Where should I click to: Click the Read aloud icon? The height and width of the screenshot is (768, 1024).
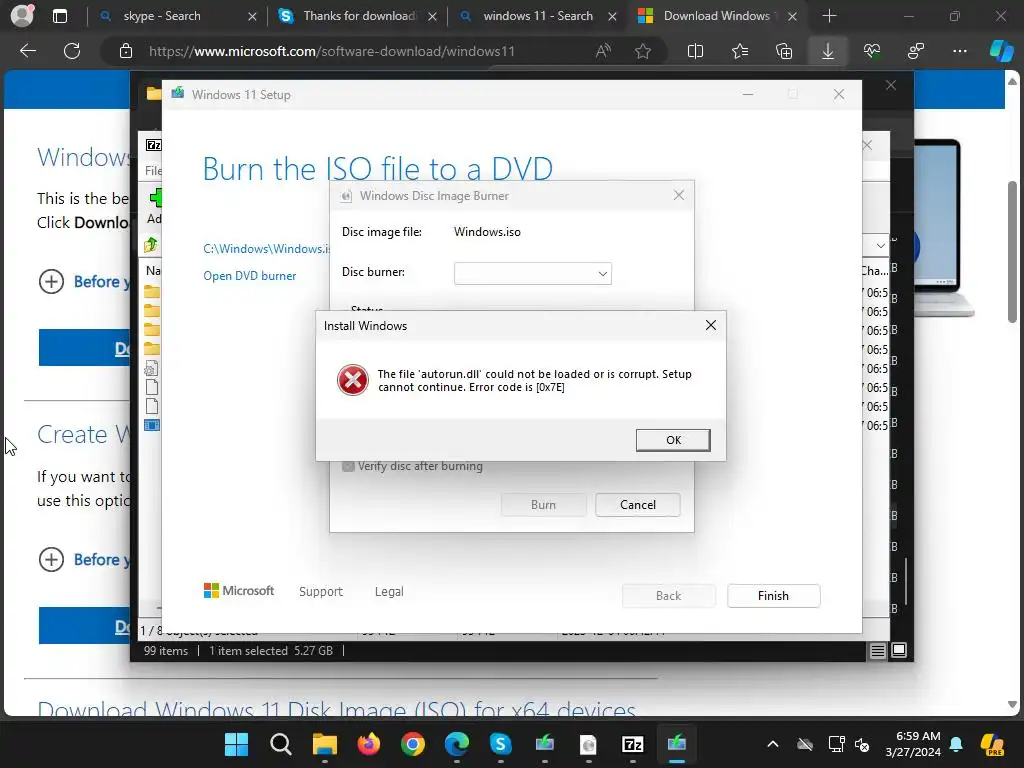click(603, 51)
